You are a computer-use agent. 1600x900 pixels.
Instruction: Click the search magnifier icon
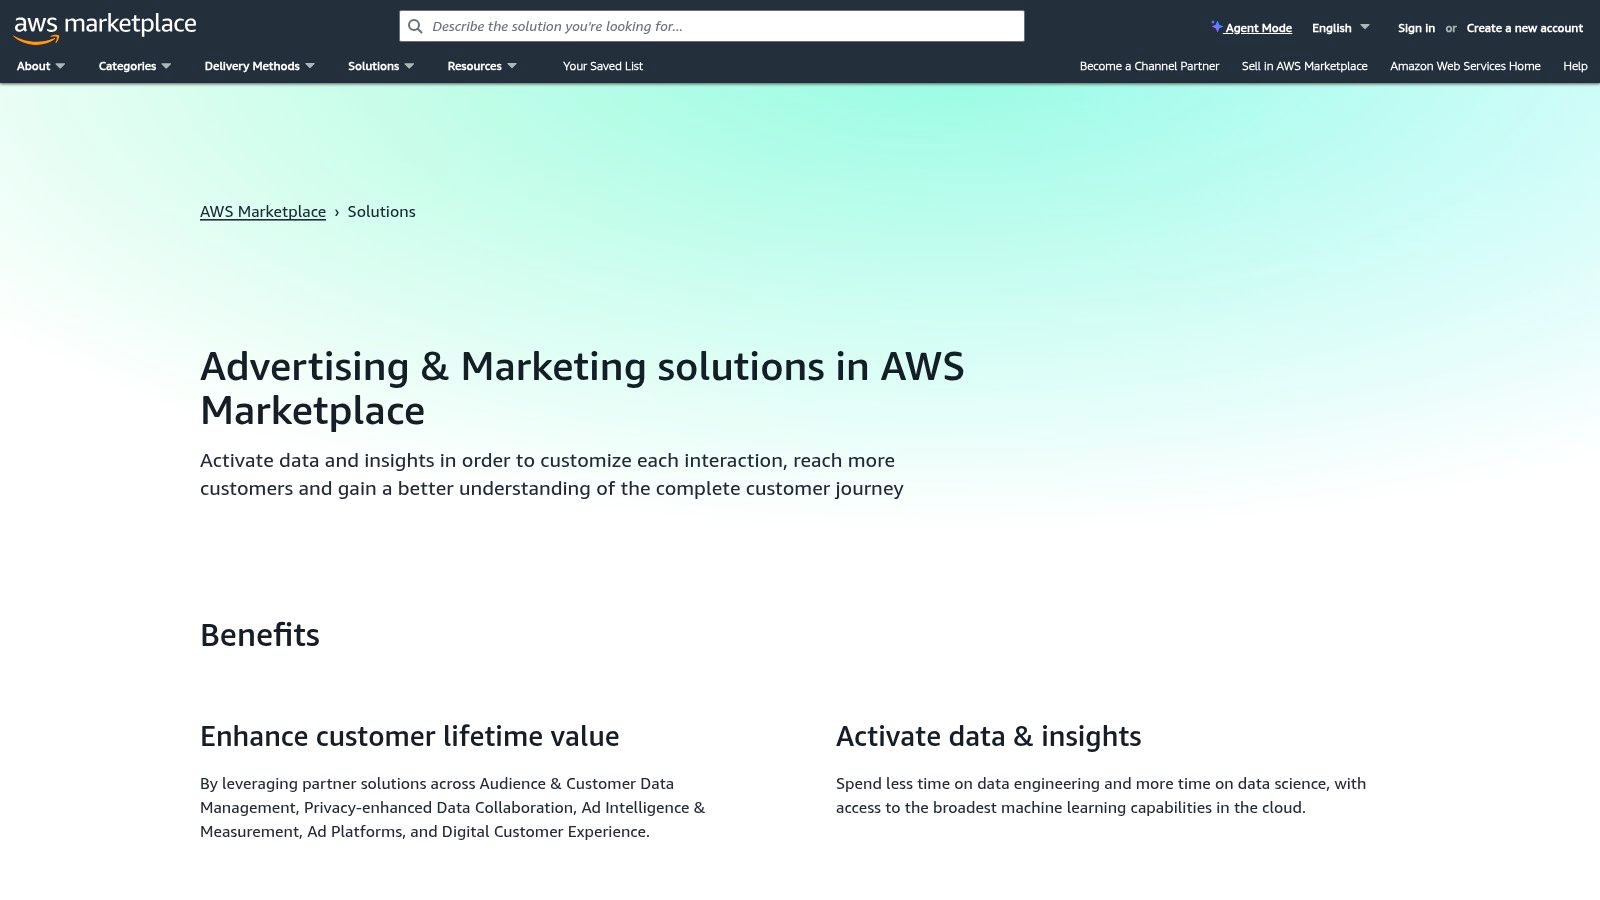pos(415,26)
